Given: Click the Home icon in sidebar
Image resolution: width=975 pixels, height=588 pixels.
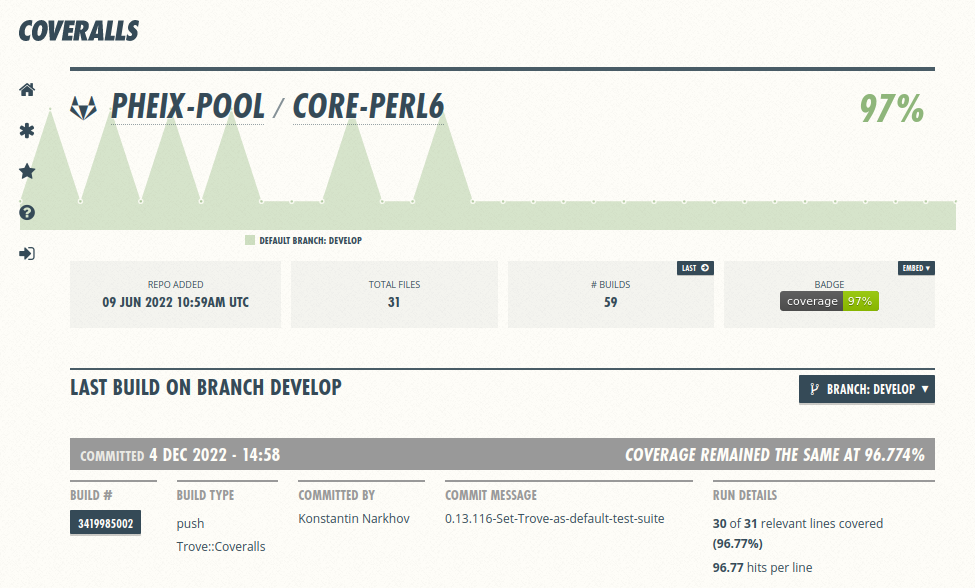Looking at the screenshot, I should coord(27,90).
